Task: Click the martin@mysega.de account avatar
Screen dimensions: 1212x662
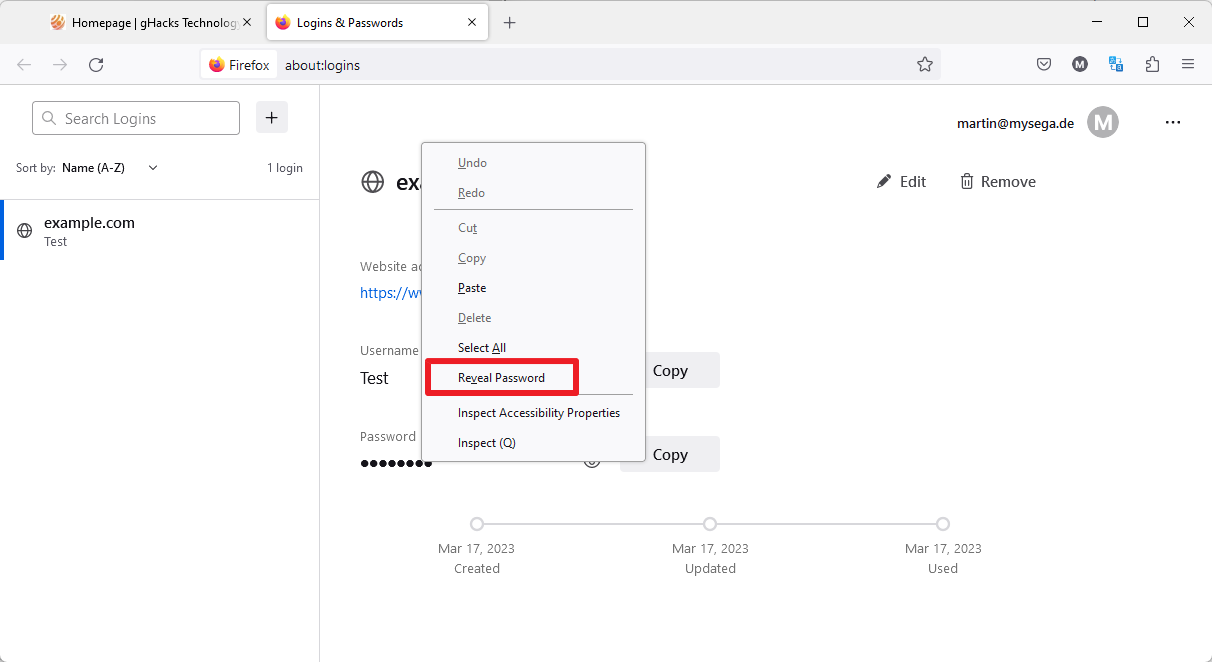Action: tap(1103, 122)
